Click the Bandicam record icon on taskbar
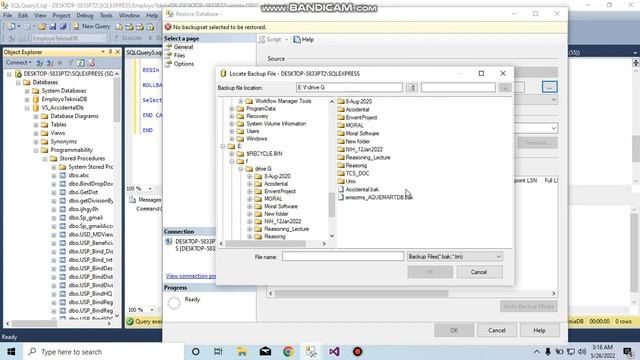Screen dimensions: 640x360 pos(358,351)
